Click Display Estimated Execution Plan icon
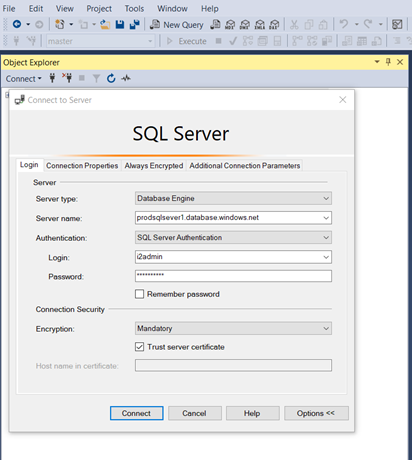The width and height of the screenshot is (412, 460). 248,41
